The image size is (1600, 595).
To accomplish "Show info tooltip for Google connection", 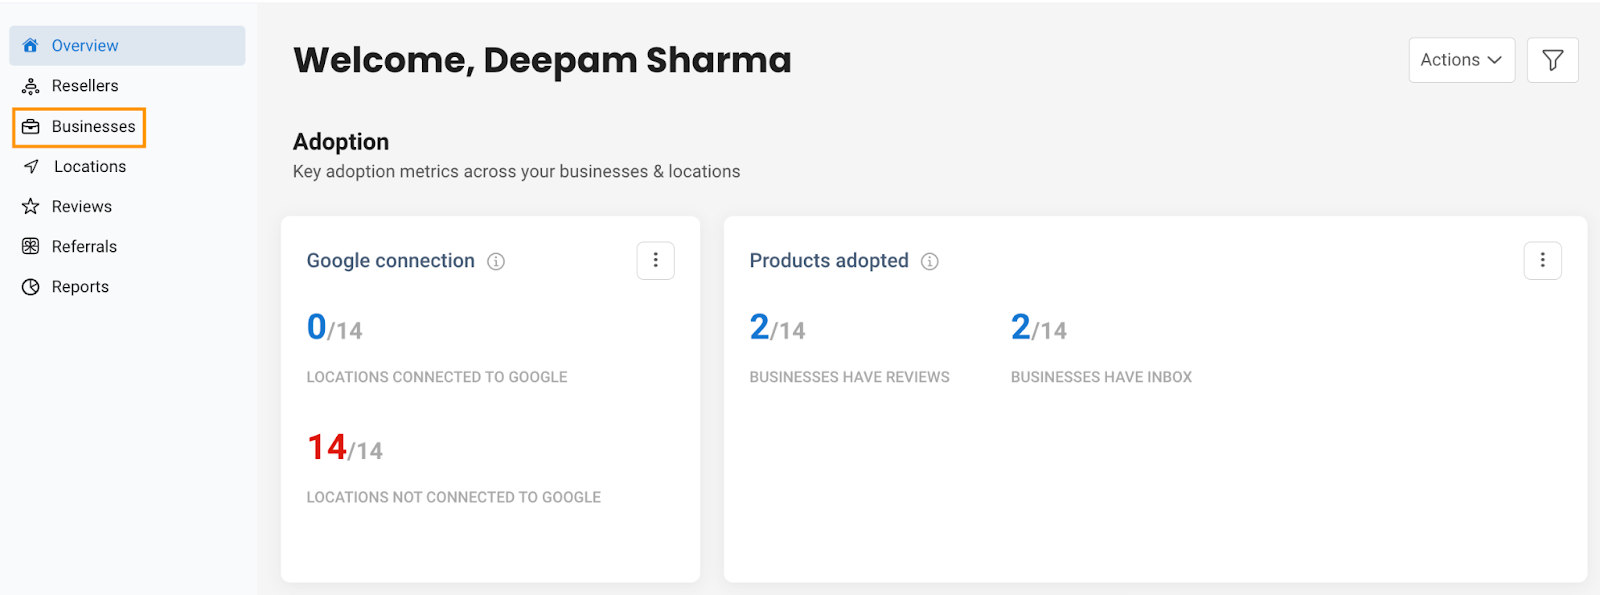I will (x=496, y=262).
